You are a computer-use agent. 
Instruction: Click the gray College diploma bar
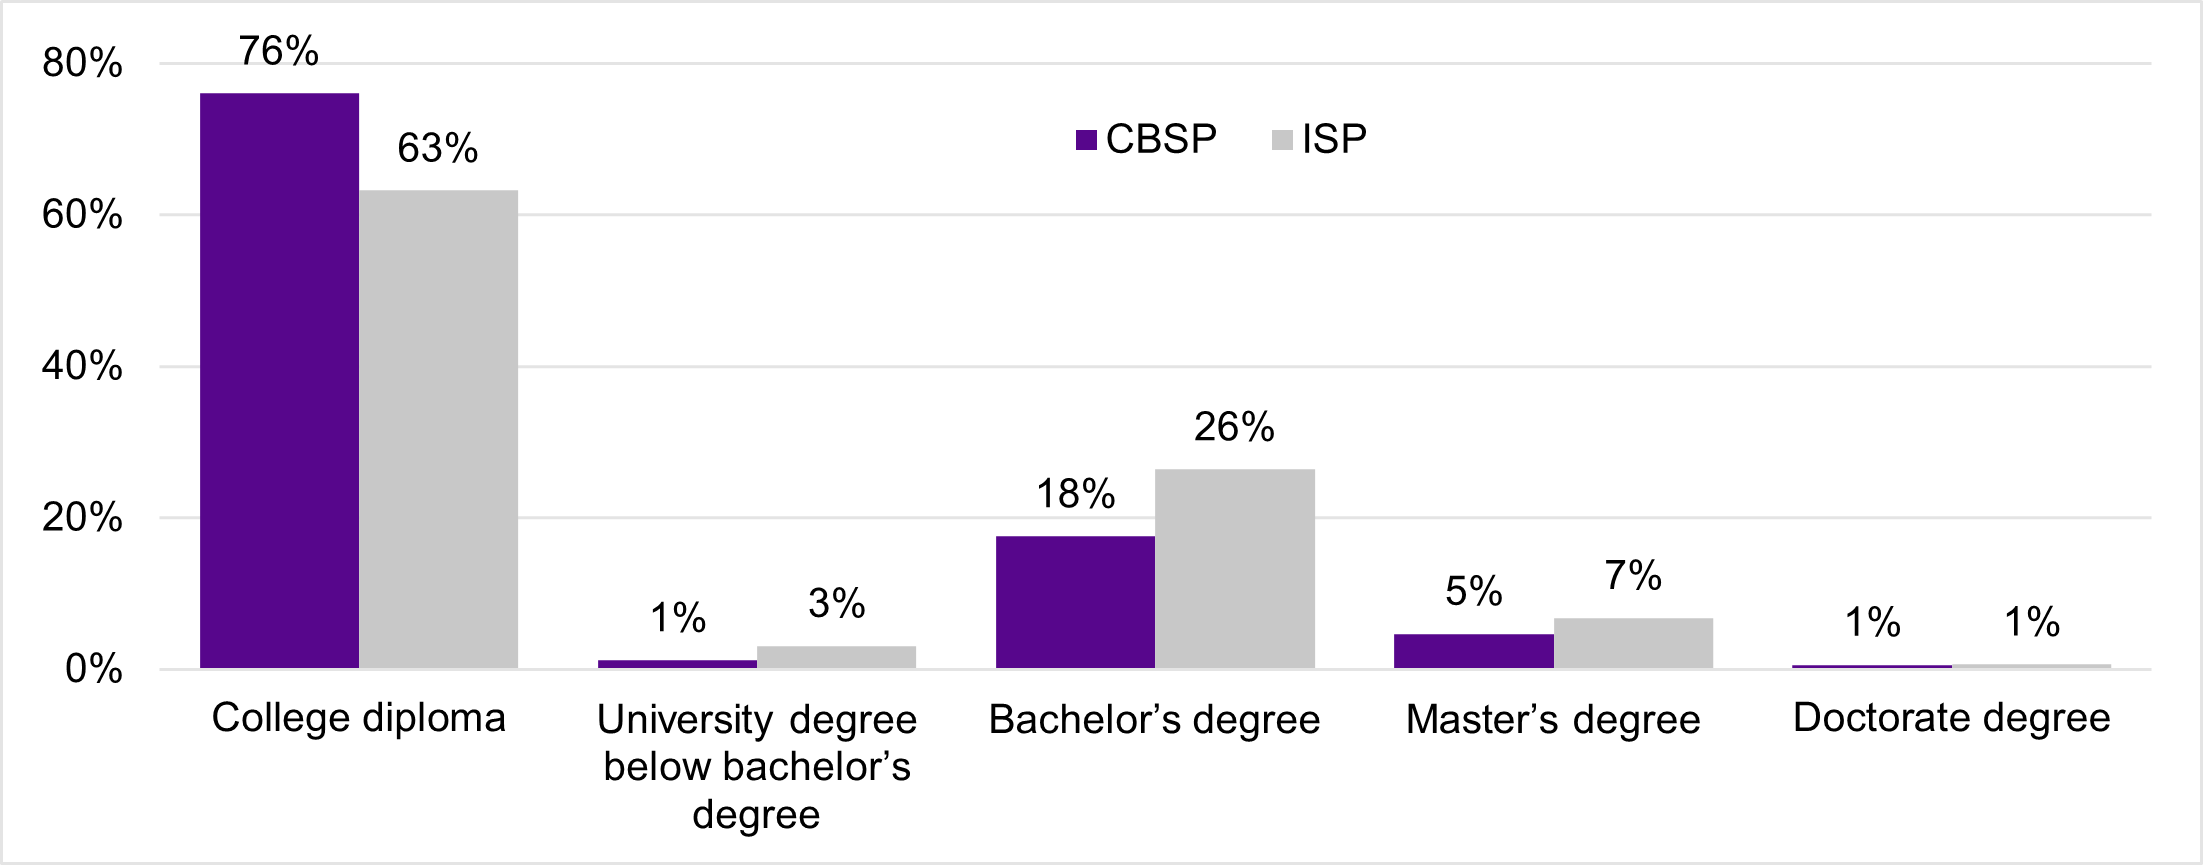438,429
